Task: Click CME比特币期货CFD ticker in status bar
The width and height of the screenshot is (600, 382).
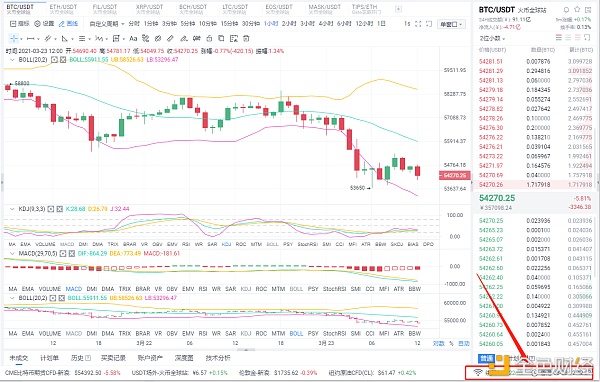Action: coord(63,372)
